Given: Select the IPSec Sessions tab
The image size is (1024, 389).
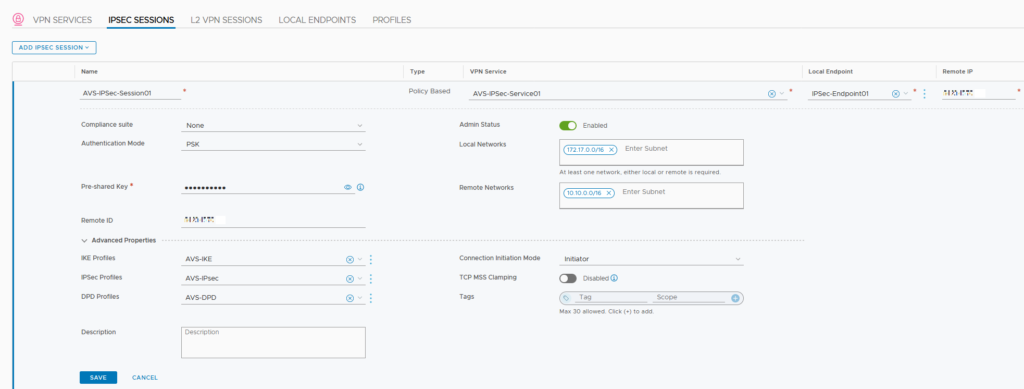Looking at the screenshot, I should 141,20.
